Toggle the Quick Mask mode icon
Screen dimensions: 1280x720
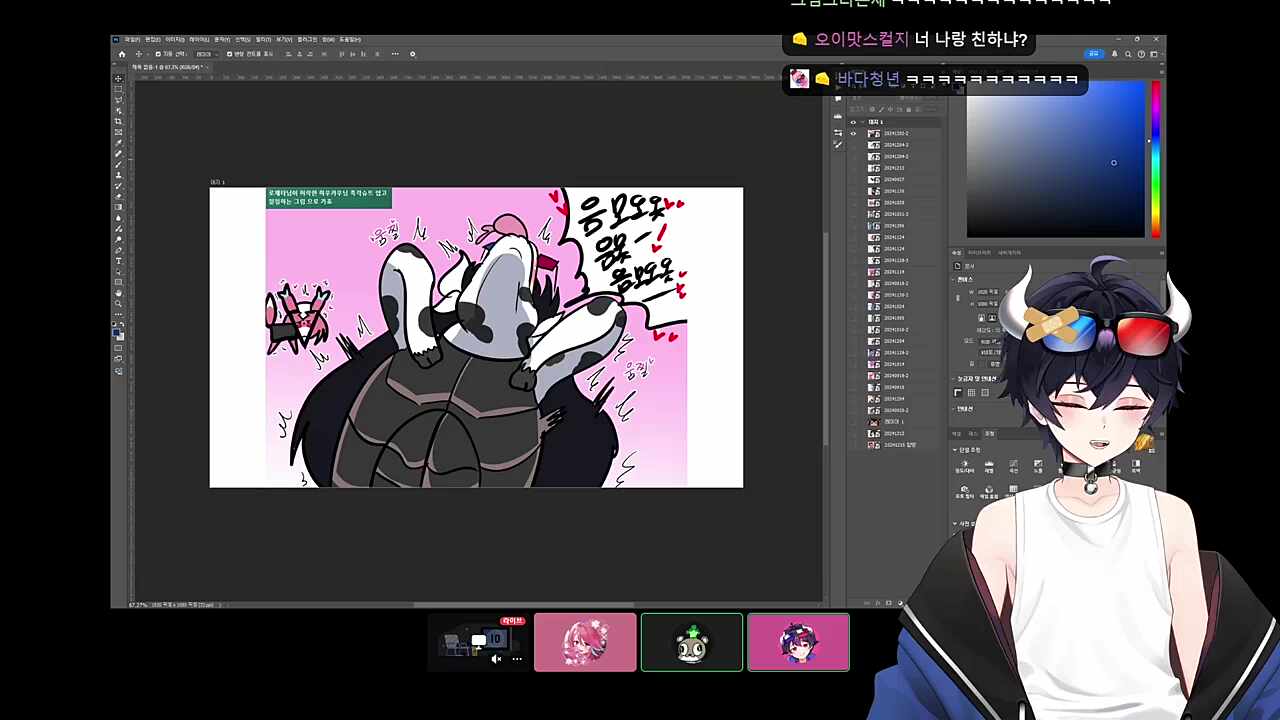(118, 348)
